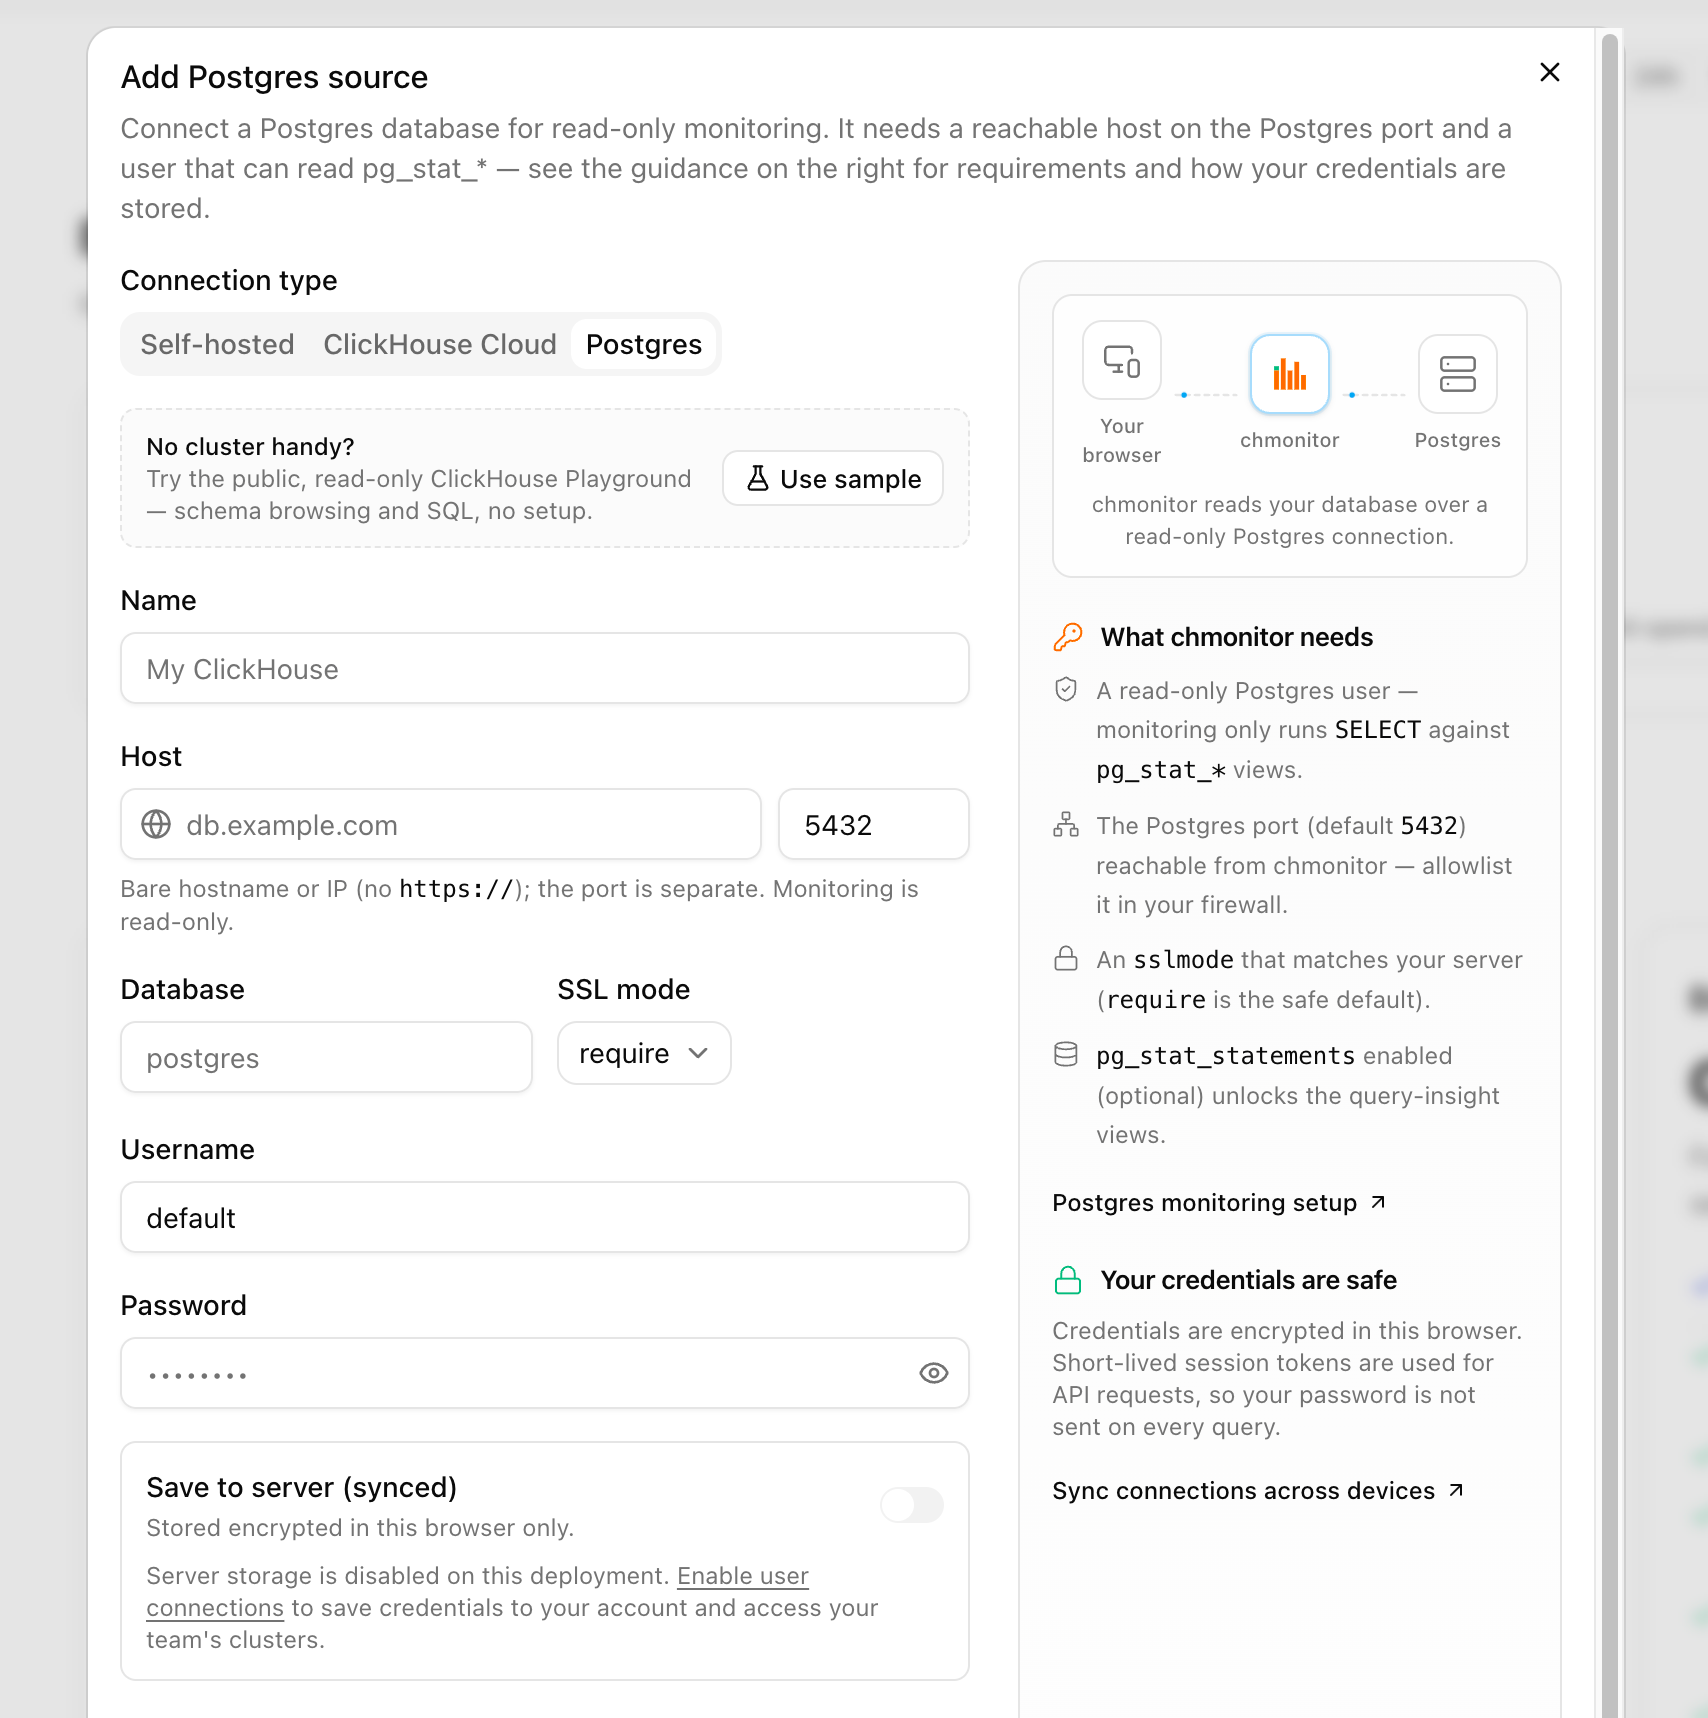Open Sync connections across devices link
Screen dimensions: 1708x1718
pyautogui.click(x=1258, y=1490)
